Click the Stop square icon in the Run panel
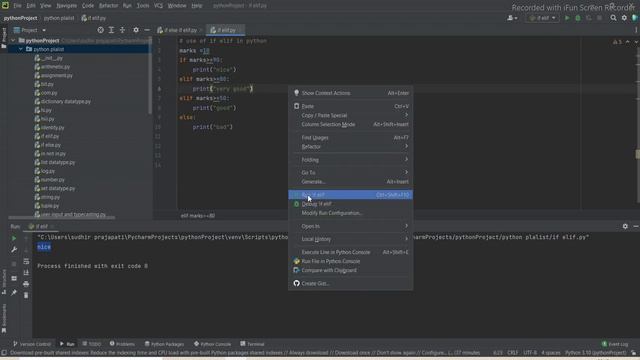The height and width of the screenshot is (360, 640). (x=14, y=264)
